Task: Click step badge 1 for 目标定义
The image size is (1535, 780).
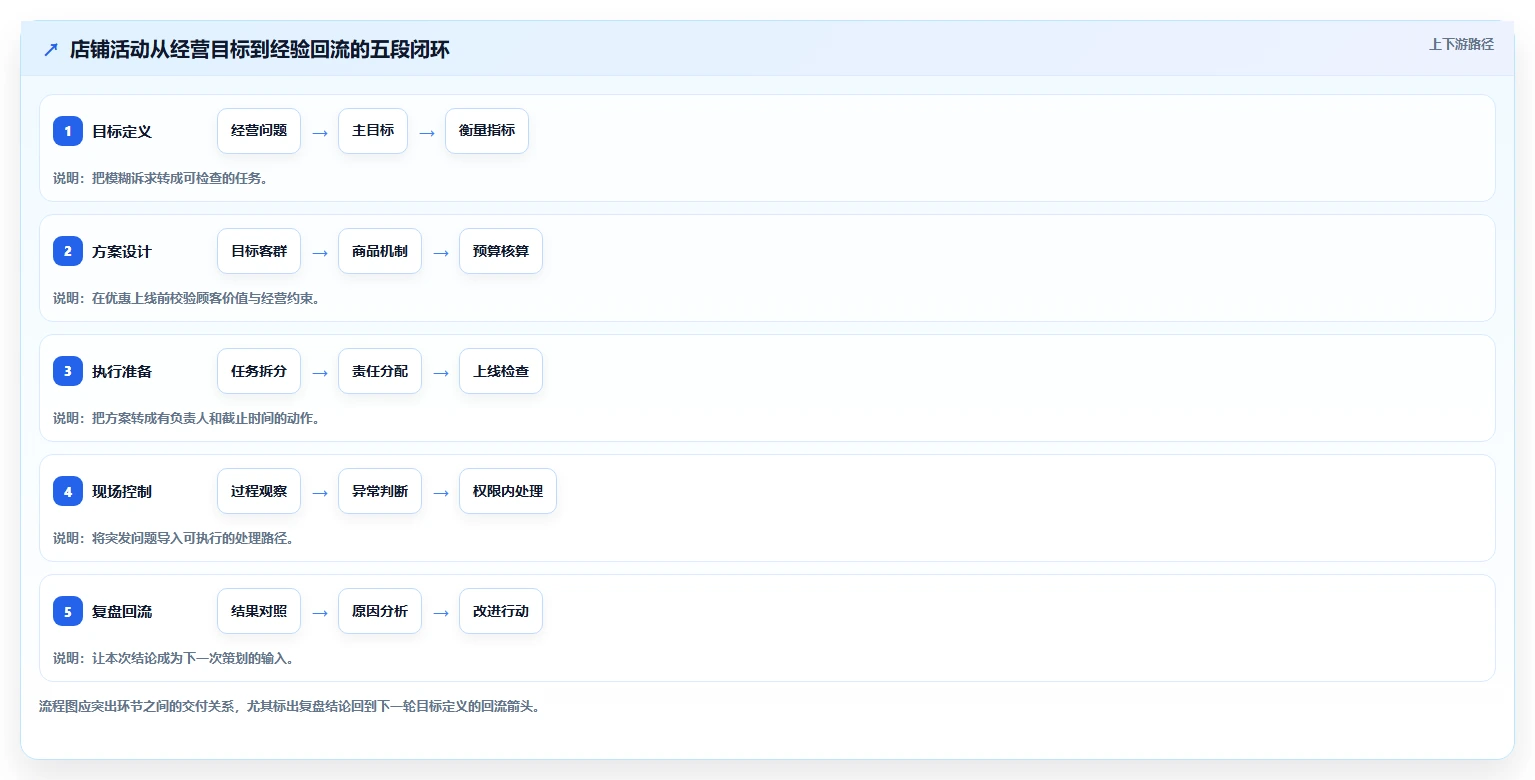Action: tap(68, 131)
